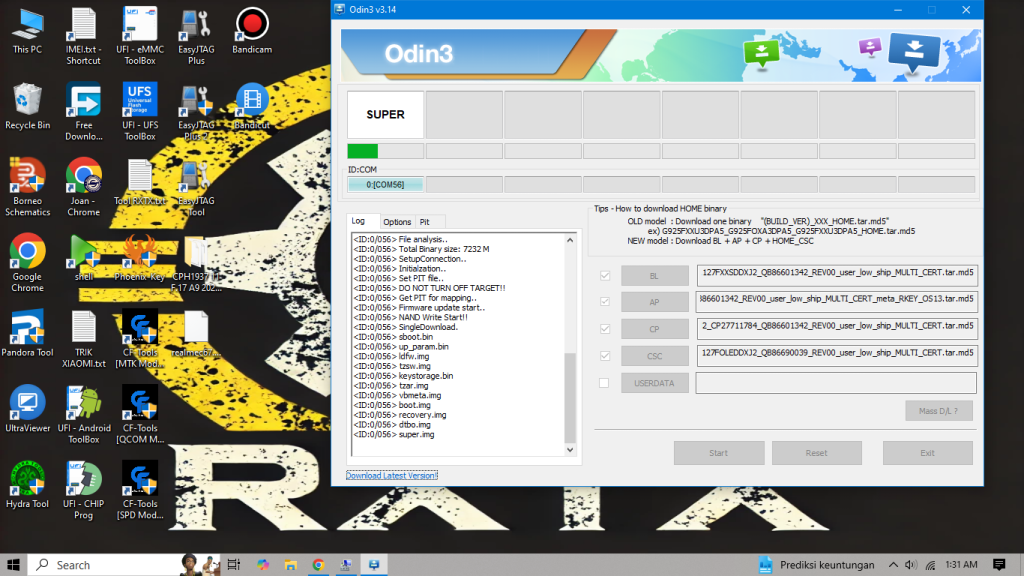Open the Borneo Schematics icon
This screenshot has height=576, width=1024.
(x=27, y=176)
